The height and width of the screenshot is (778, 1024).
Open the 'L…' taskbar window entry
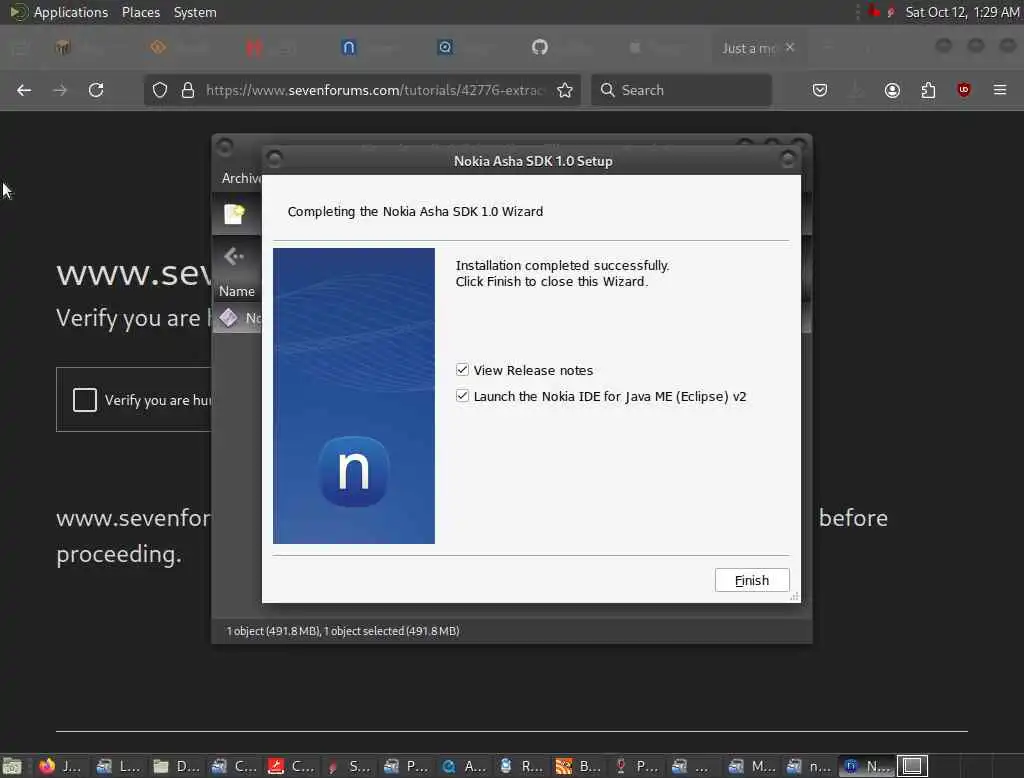(118, 766)
